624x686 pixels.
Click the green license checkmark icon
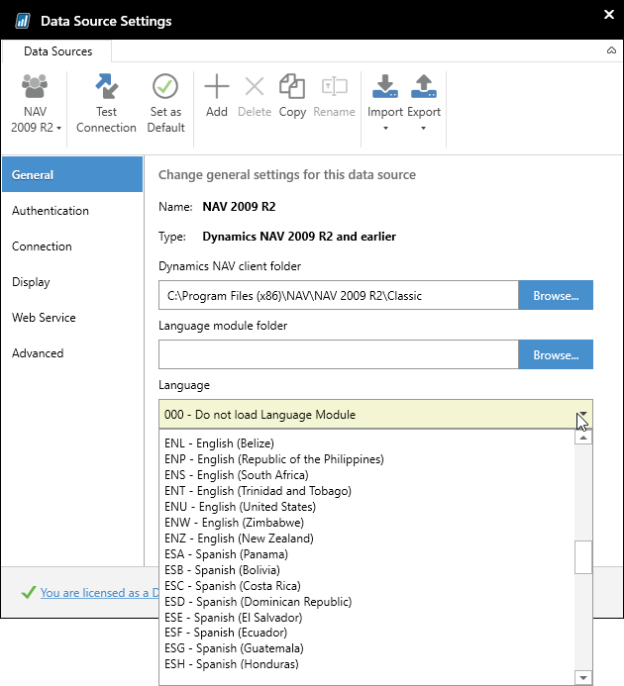point(28,593)
